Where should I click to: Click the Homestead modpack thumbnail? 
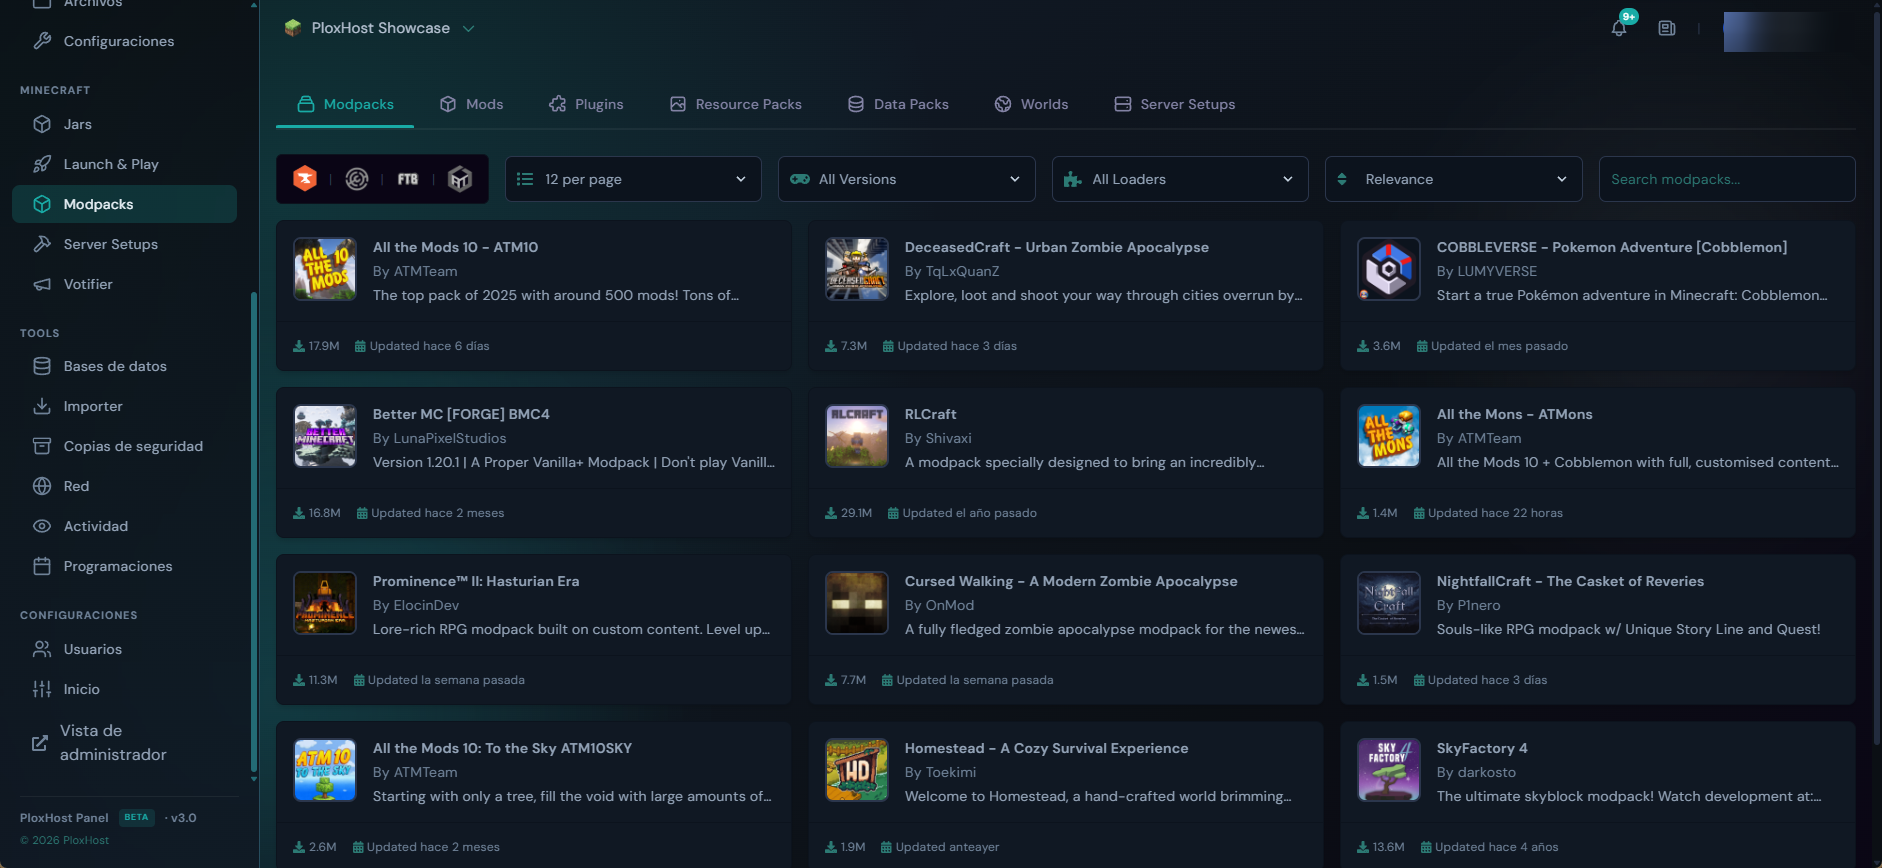click(x=857, y=770)
